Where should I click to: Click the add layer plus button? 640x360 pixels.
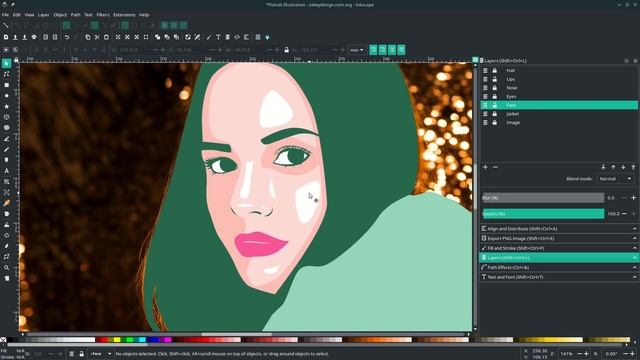coord(485,167)
